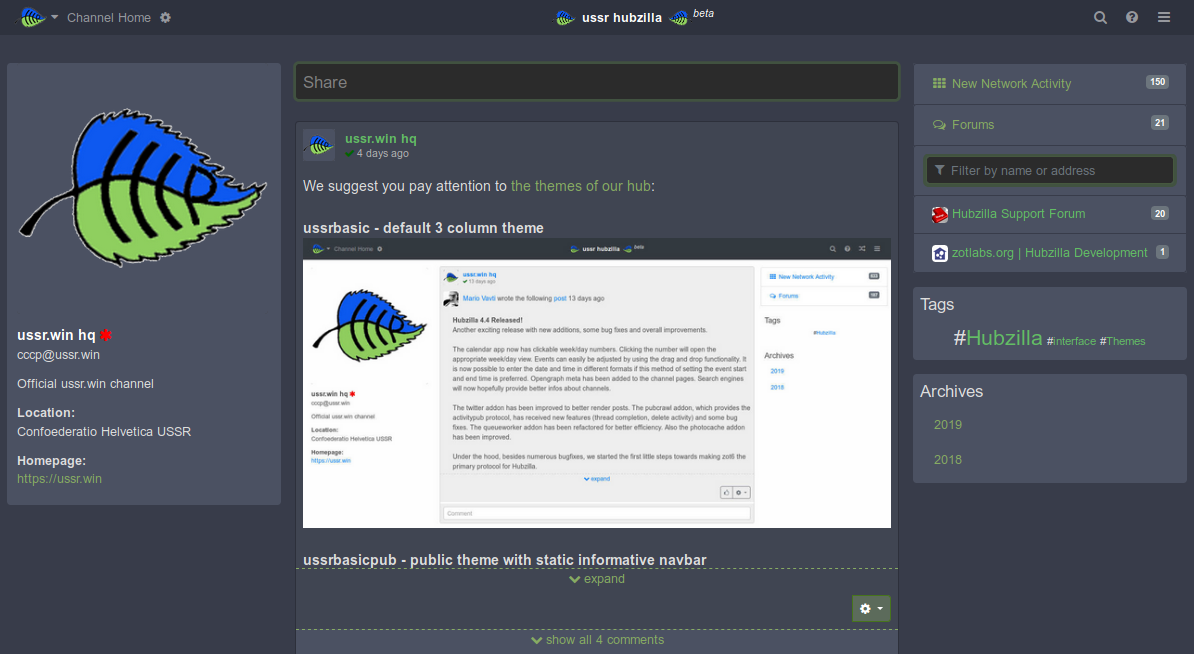Open the leaf logo dropdown in navbar
This screenshot has width=1194, height=654.
(38, 18)
